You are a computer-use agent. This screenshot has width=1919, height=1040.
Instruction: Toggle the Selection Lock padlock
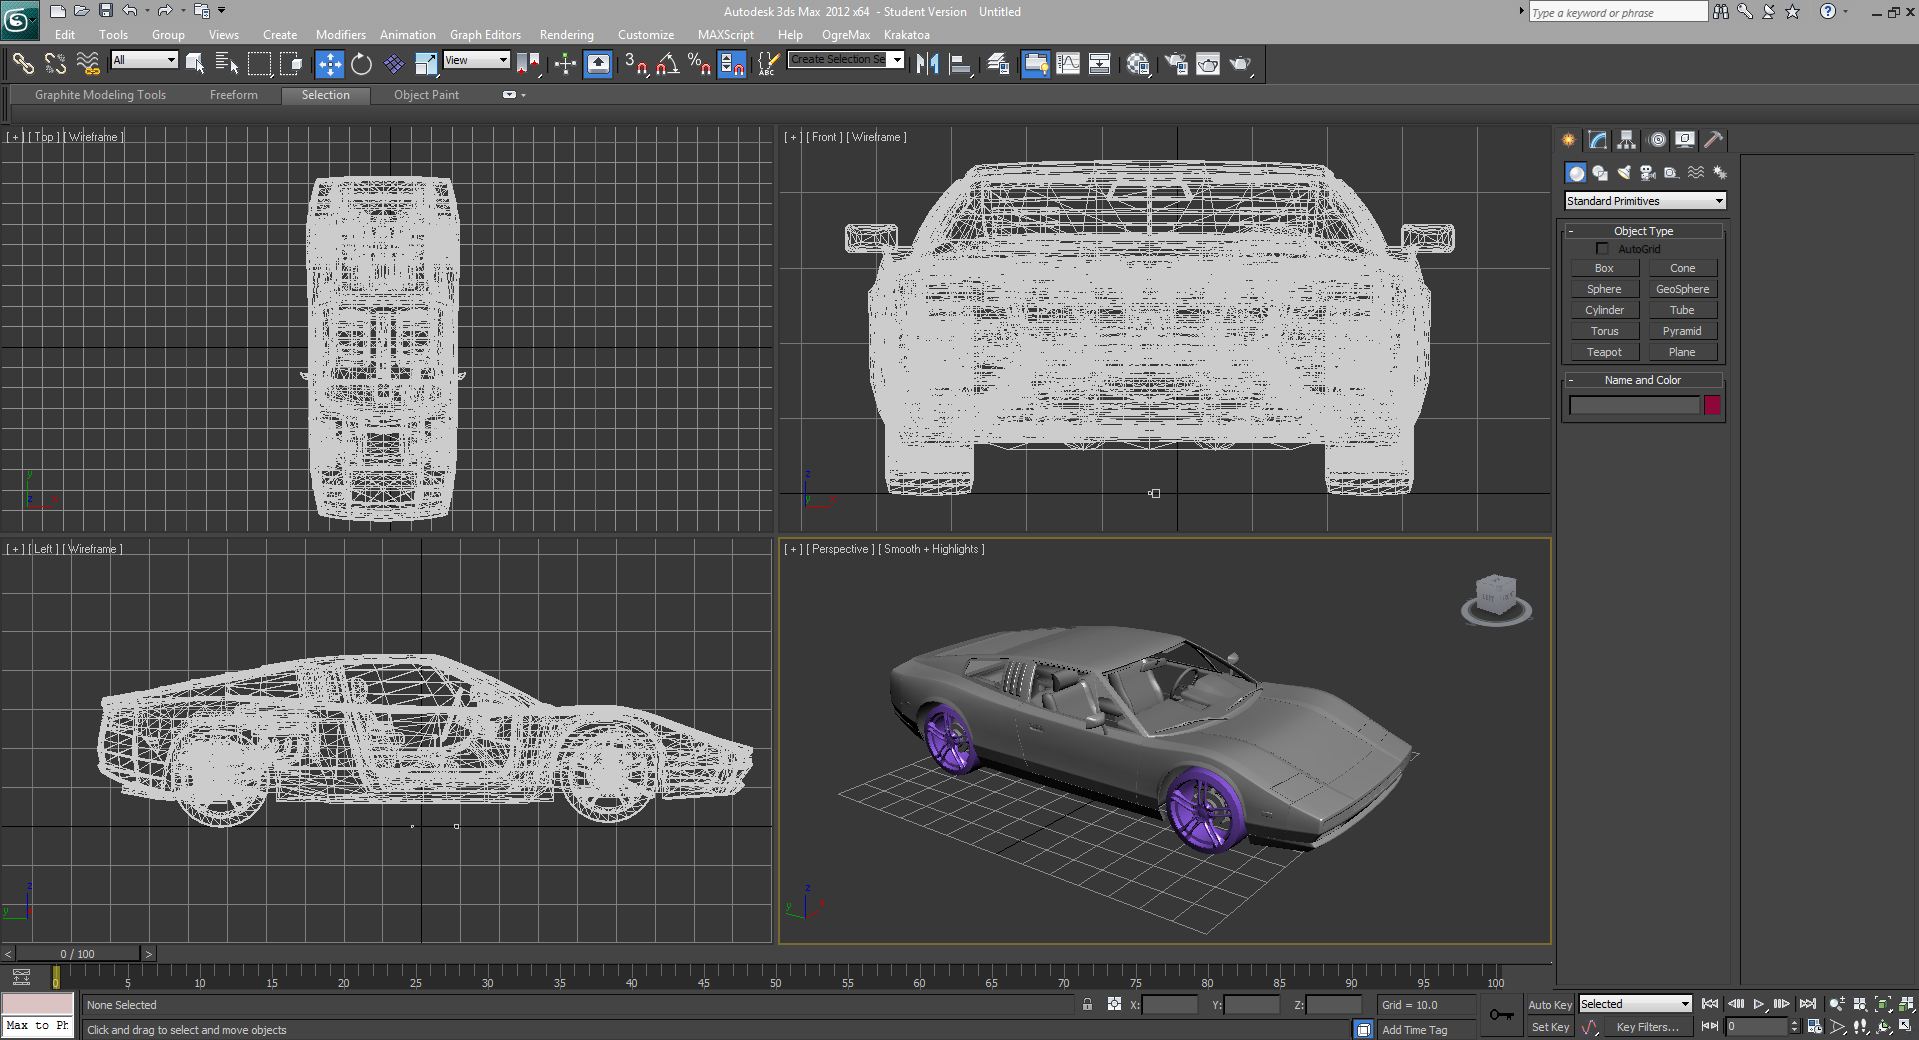click(1087, 1005)
